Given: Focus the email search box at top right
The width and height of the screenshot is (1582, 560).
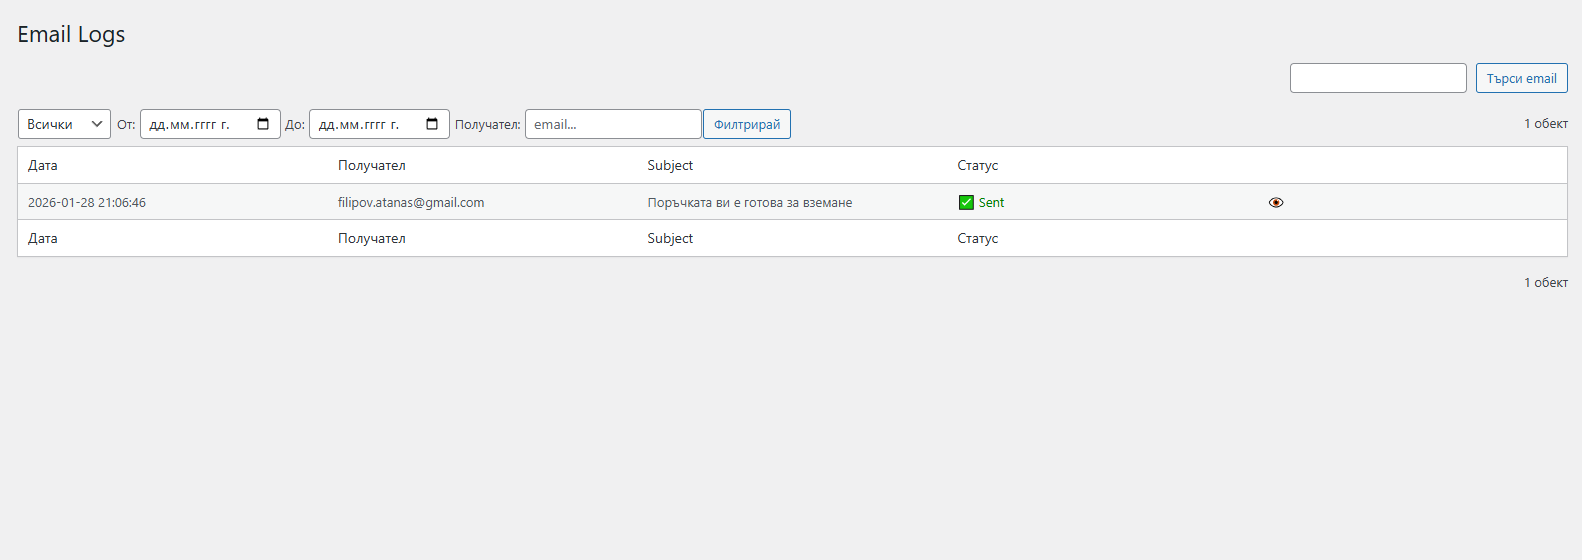Looking at the screenshot, I should pyautogui.click(x=1377, y=78).
